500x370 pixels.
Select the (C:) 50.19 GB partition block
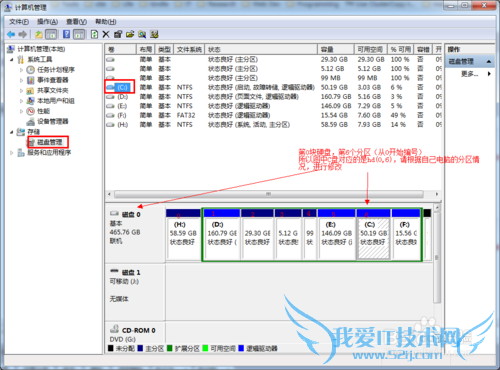coord(373,234)
